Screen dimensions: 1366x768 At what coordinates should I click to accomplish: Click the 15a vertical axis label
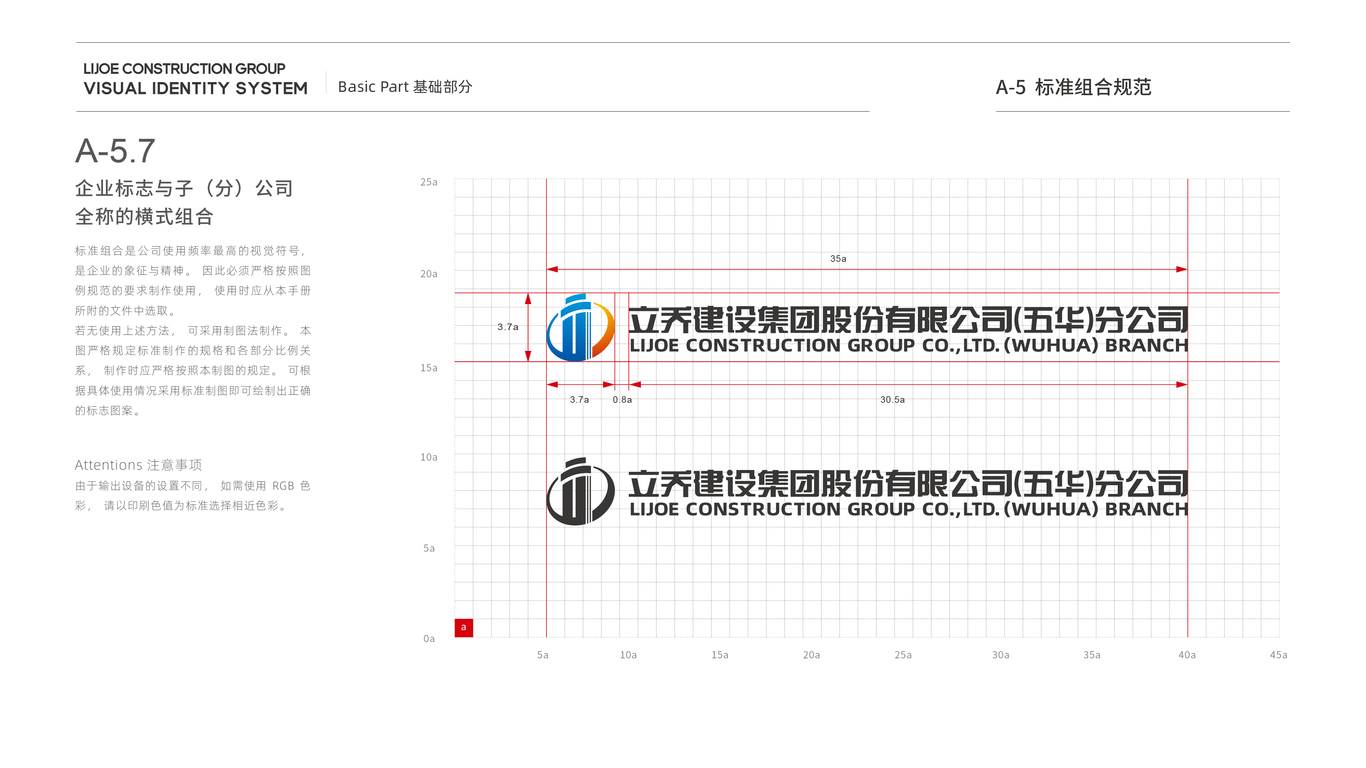[x=429, y=368]
